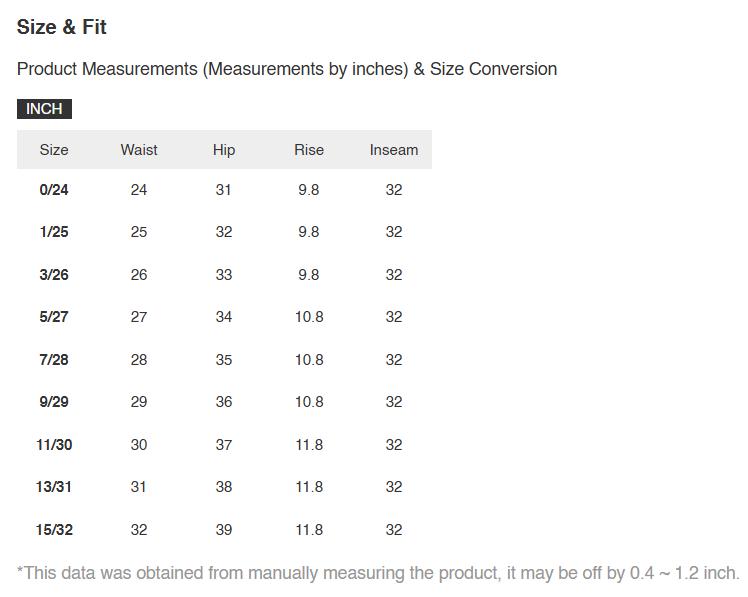Select the 3/26 size row label

click(x=54, y=275)
